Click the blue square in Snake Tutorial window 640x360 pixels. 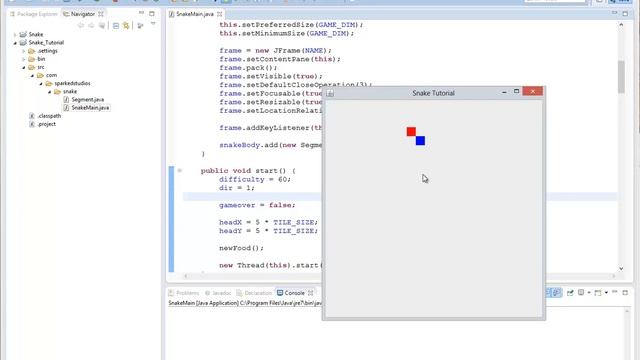tap(420, 141)
